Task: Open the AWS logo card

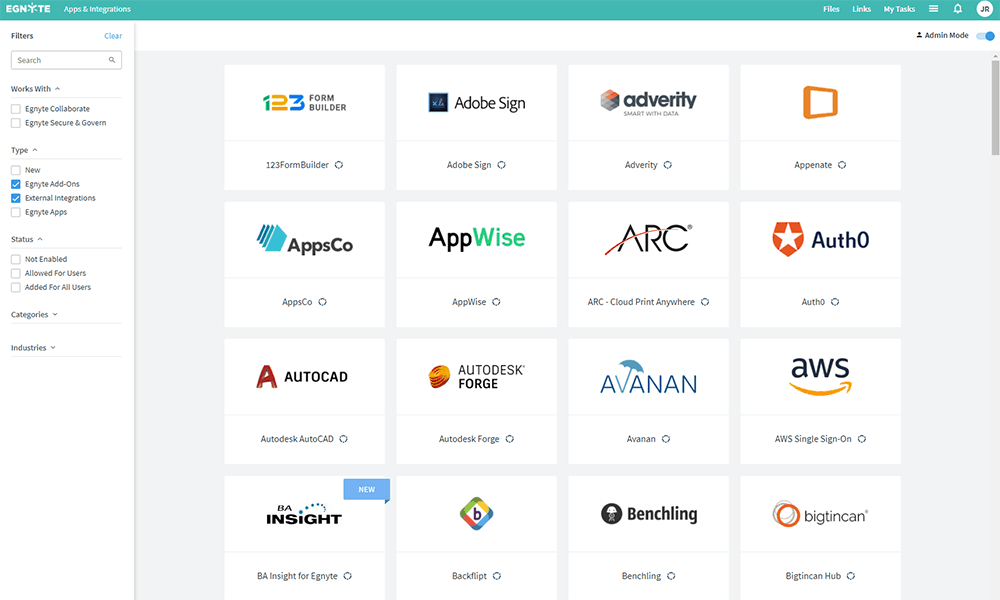Action: pos(821,377)
